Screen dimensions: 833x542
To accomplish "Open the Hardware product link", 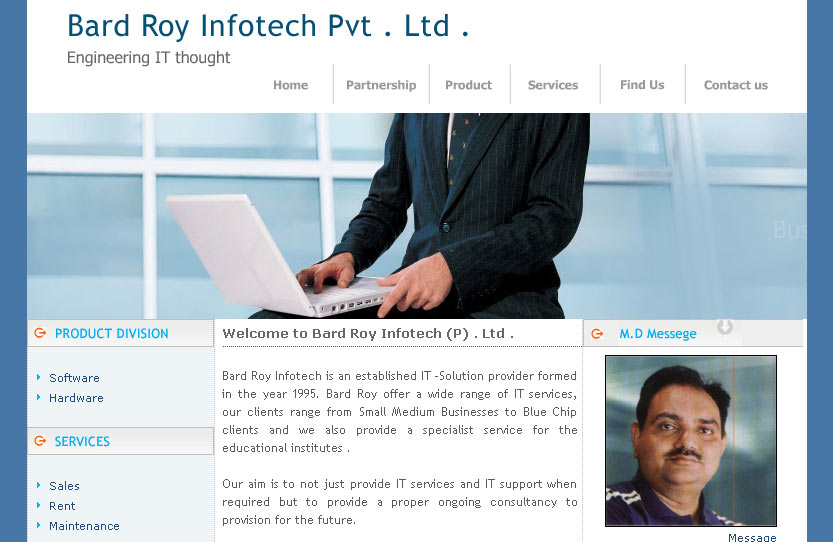I will click(x=76, y=398).
